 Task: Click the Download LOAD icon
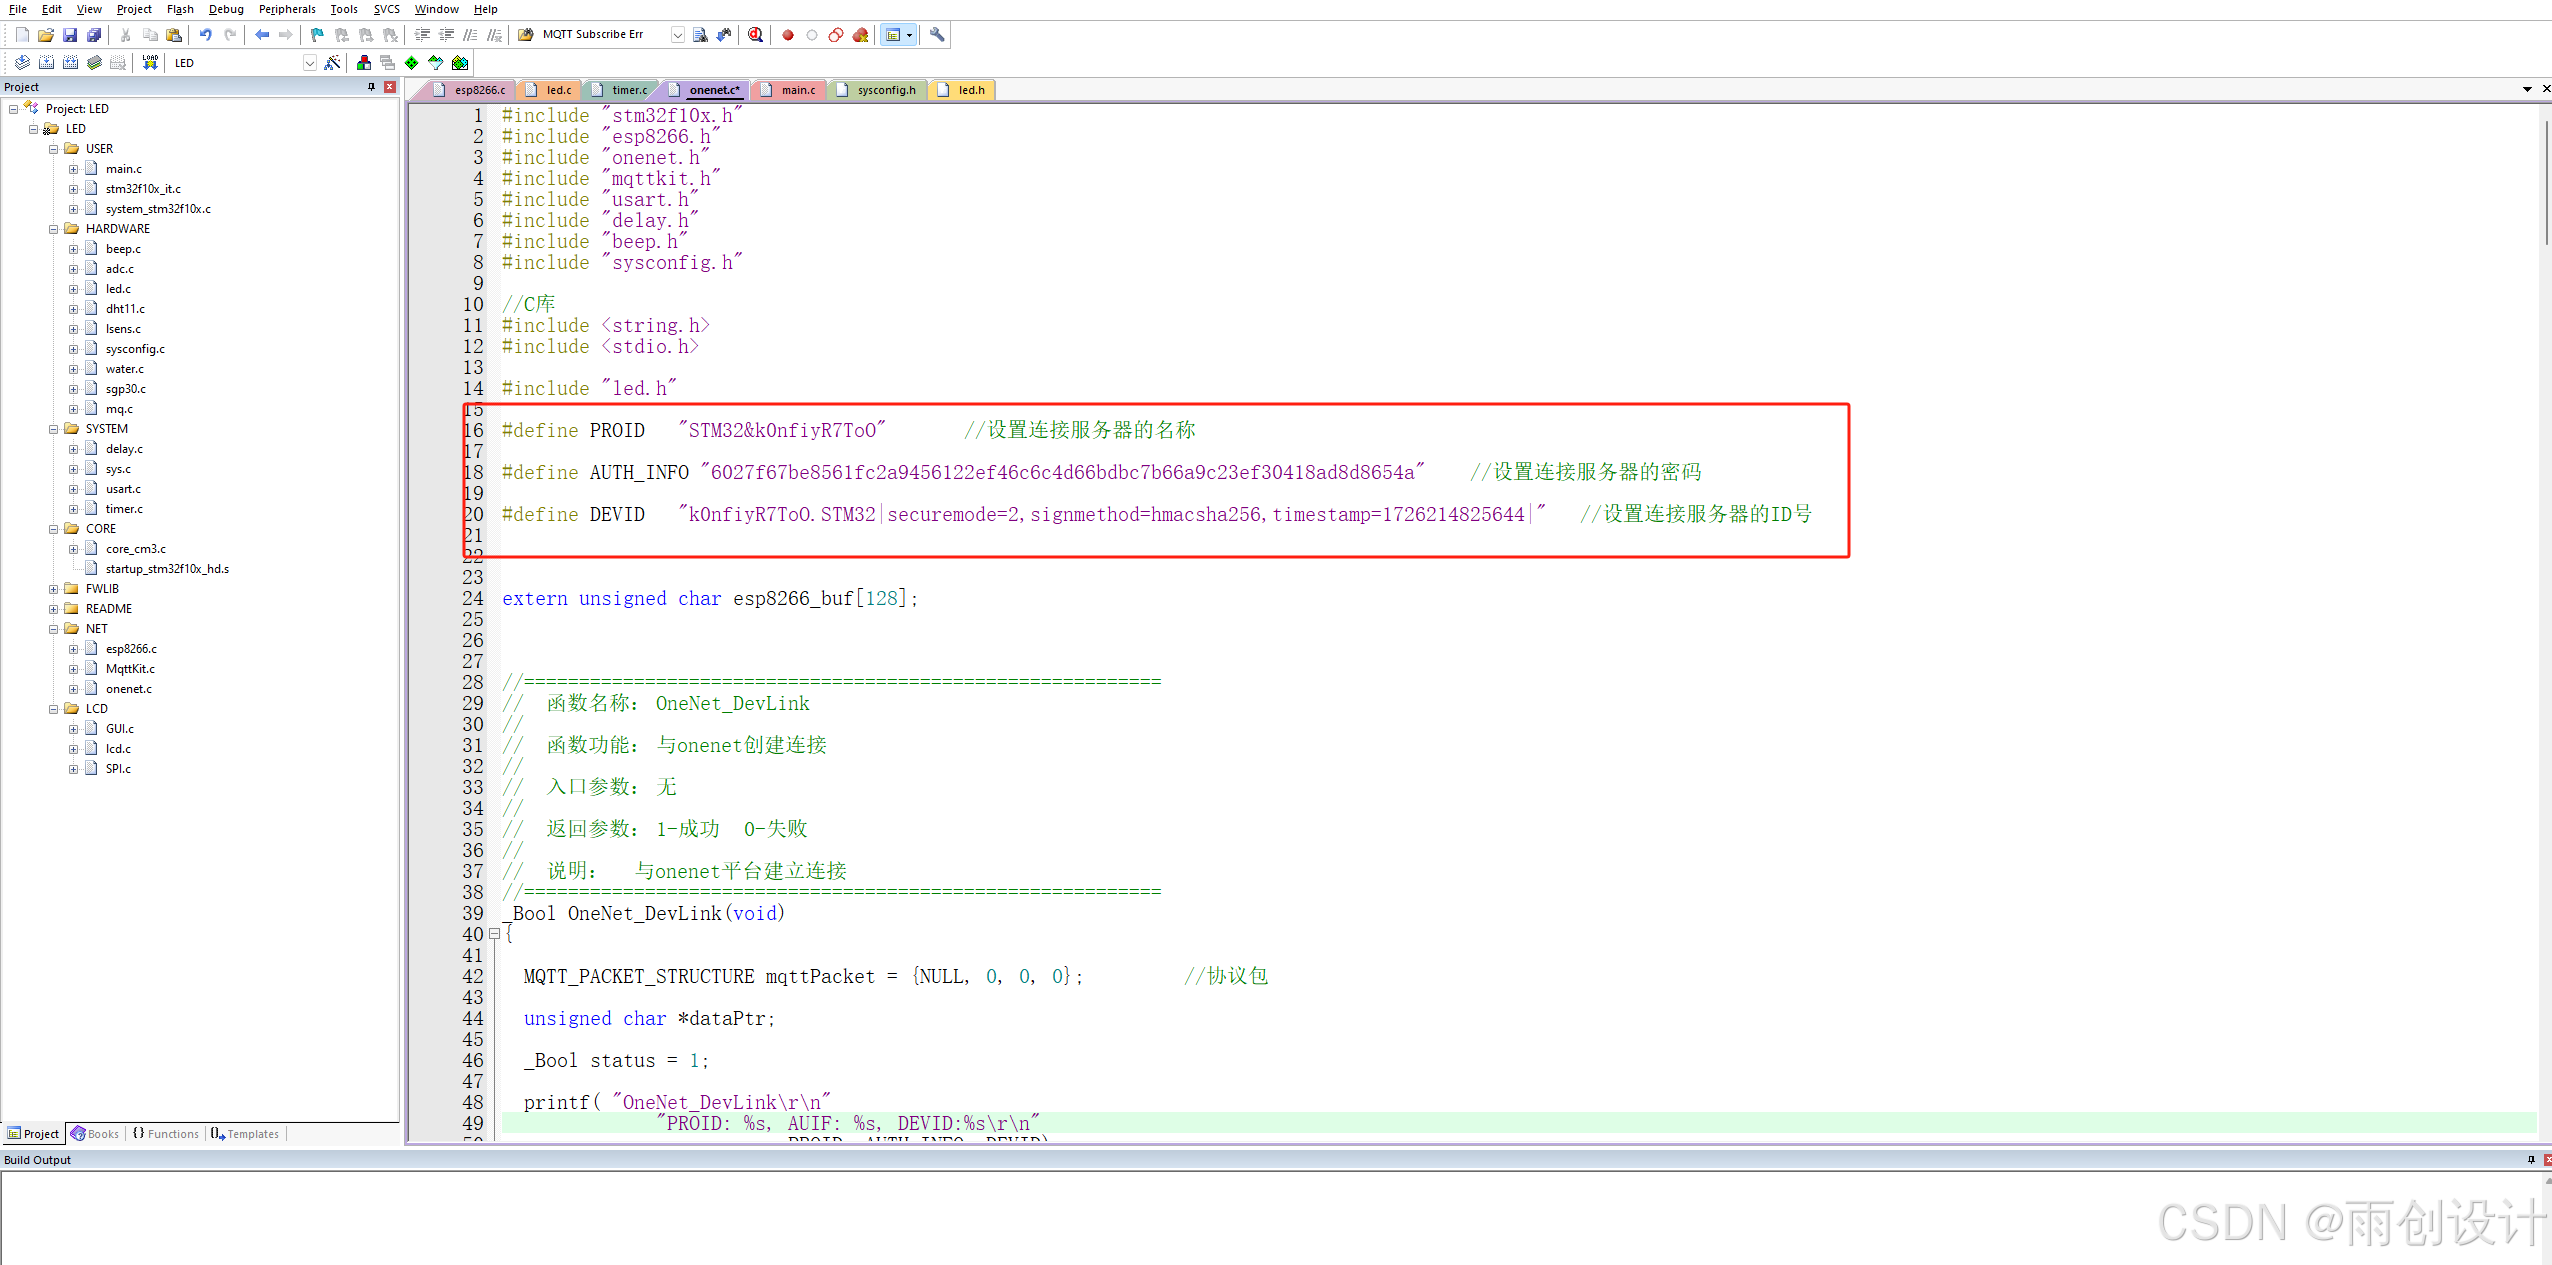[150, 62]
